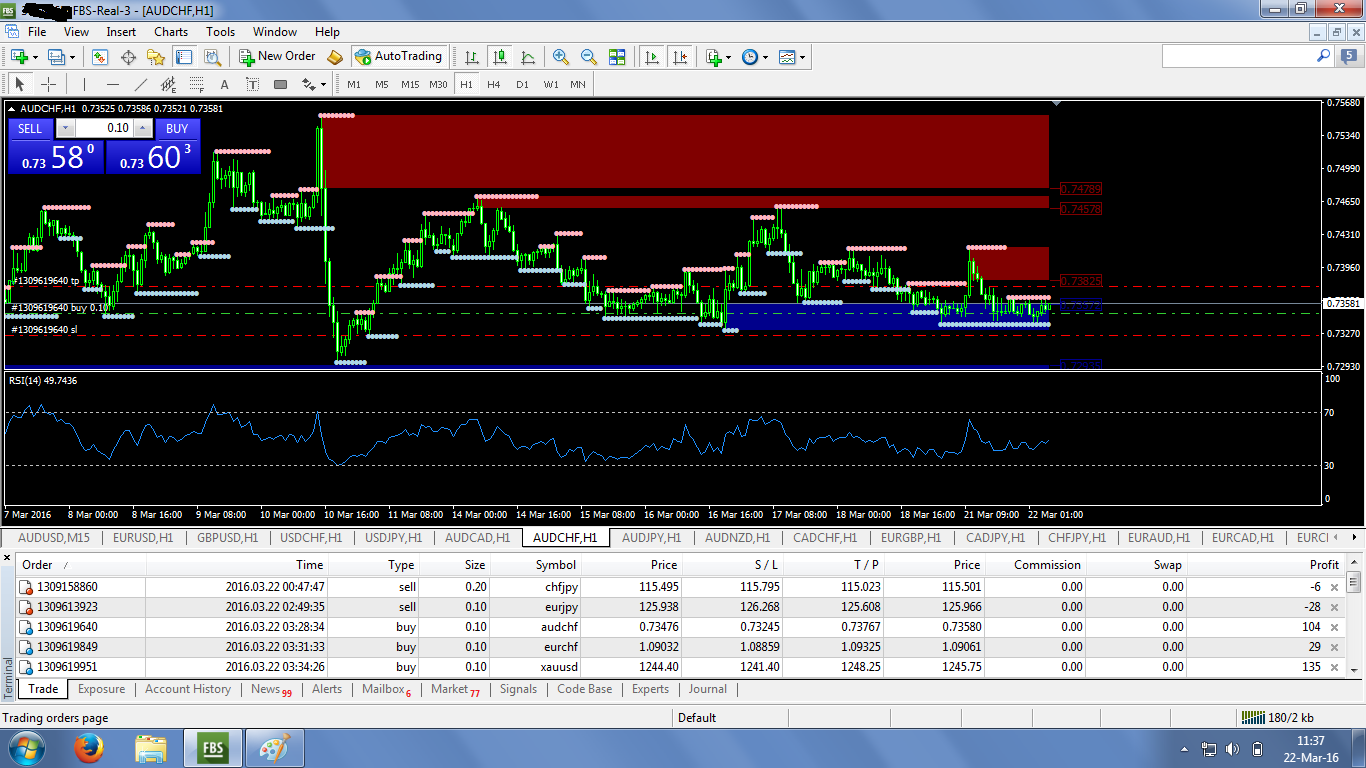
Task: Toggle the AutoTrading button
Action: (398, 57)
